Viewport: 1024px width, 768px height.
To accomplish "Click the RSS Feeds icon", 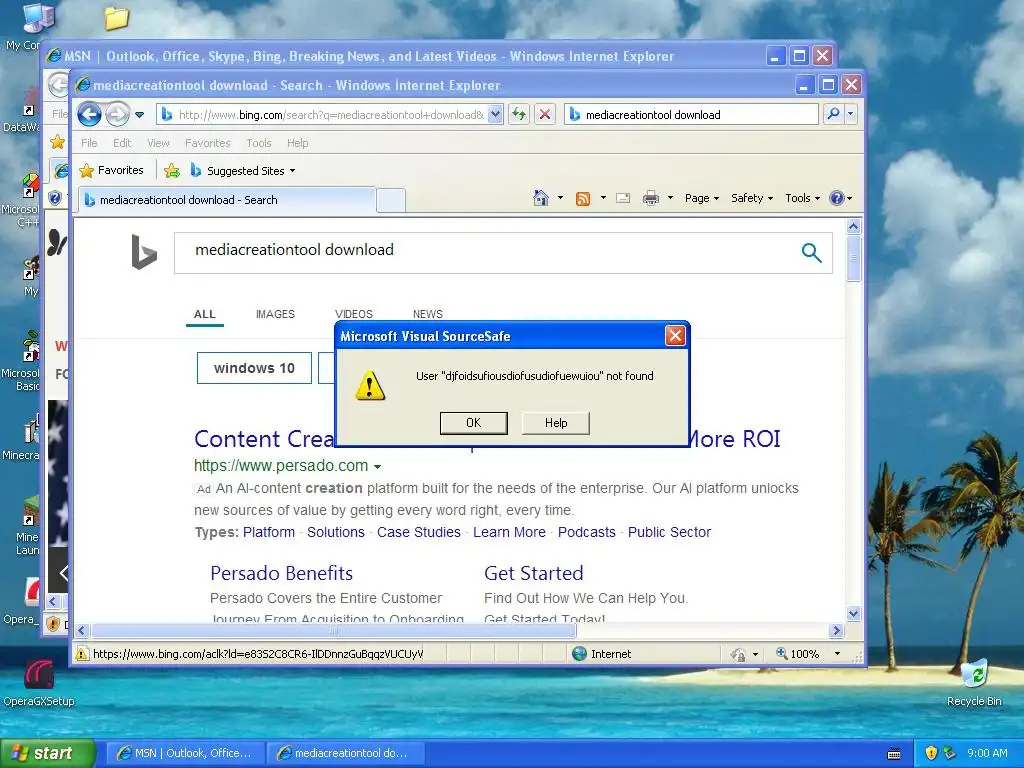I will point(583,199).
